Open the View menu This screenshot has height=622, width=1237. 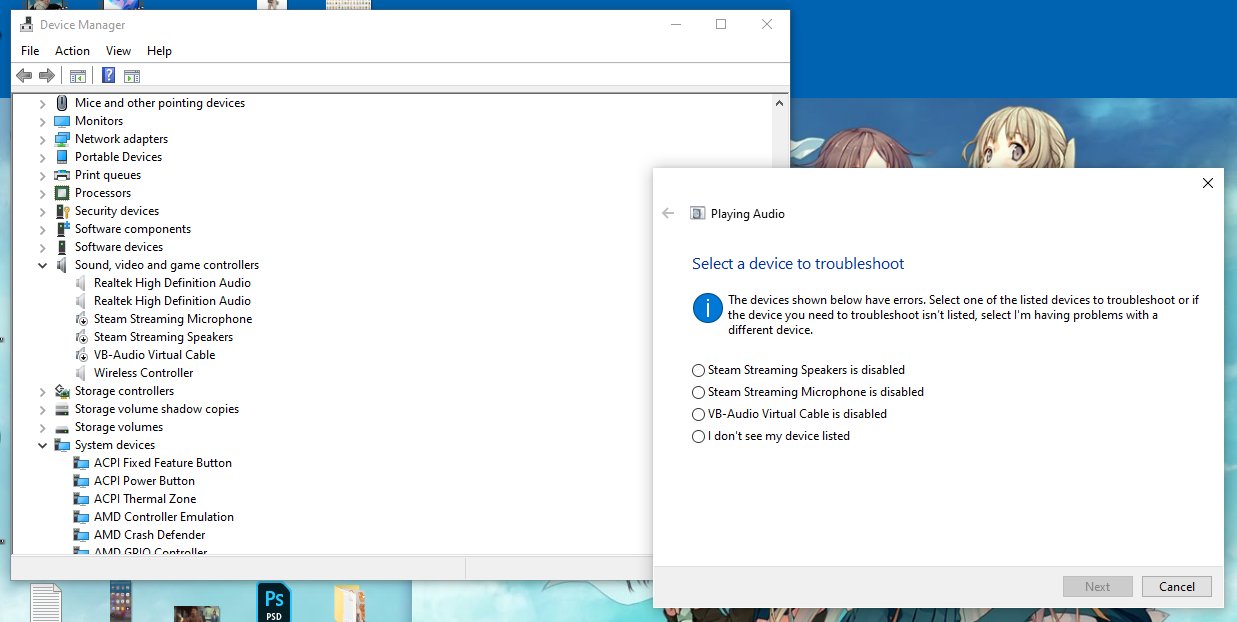pyautogui.click(x=118, y=51)
